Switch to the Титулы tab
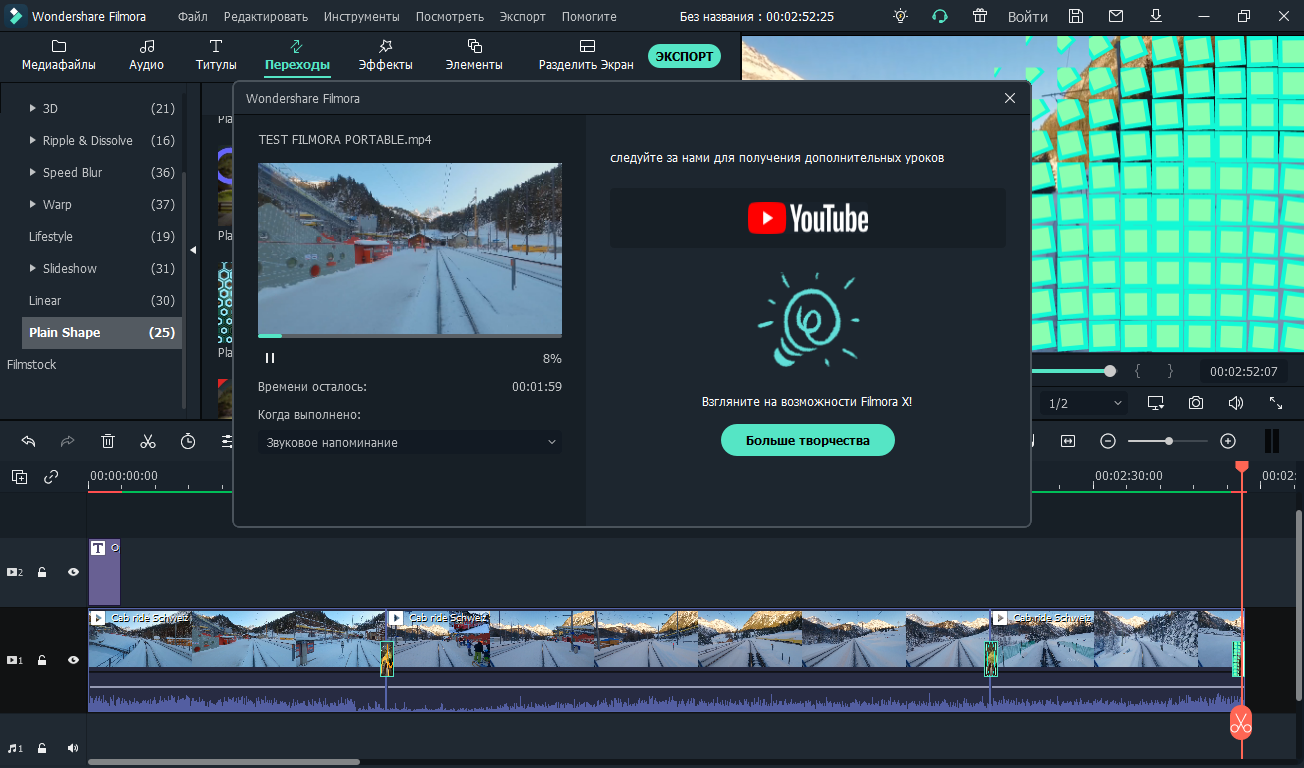This screenshot has width=1304, height=768. [x=216, y=55]
